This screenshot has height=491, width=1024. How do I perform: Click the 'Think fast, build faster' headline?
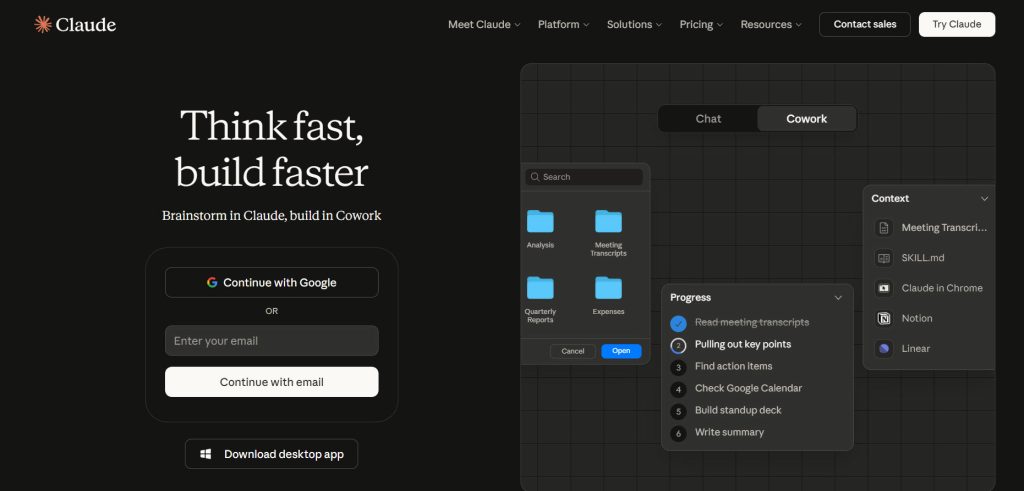(272, 149)
